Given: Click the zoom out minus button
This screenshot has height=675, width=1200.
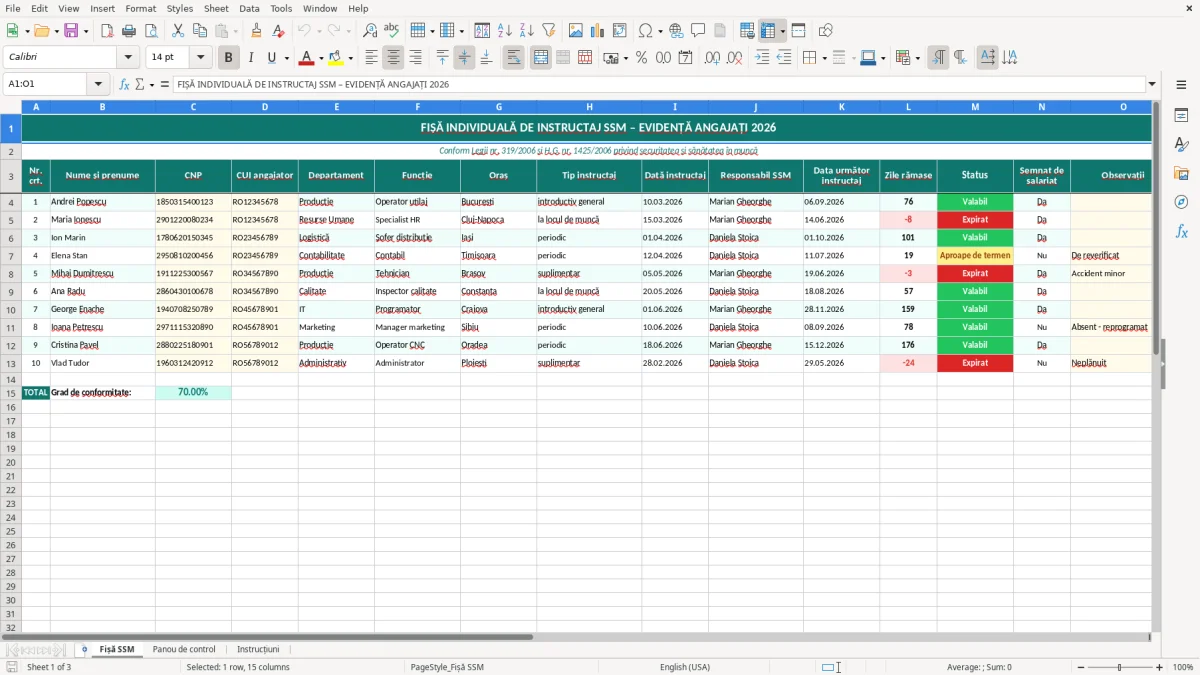Looking at the screenshot, I should (x=1080, y=667).
